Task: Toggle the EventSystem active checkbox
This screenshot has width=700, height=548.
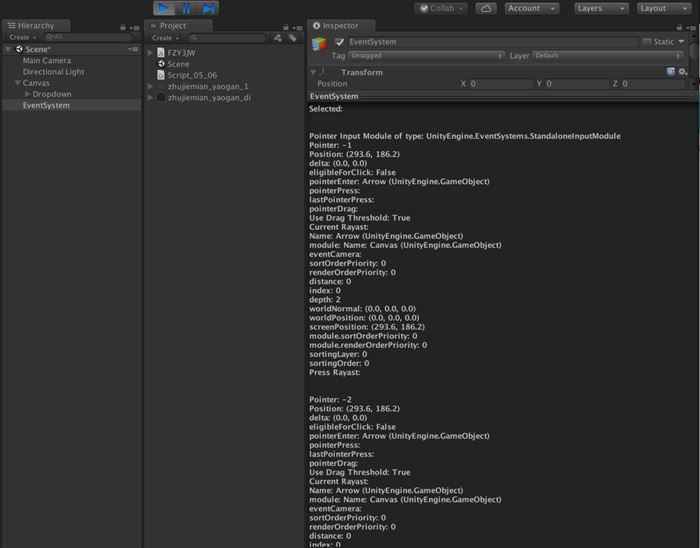Action: tap(340, 42)
